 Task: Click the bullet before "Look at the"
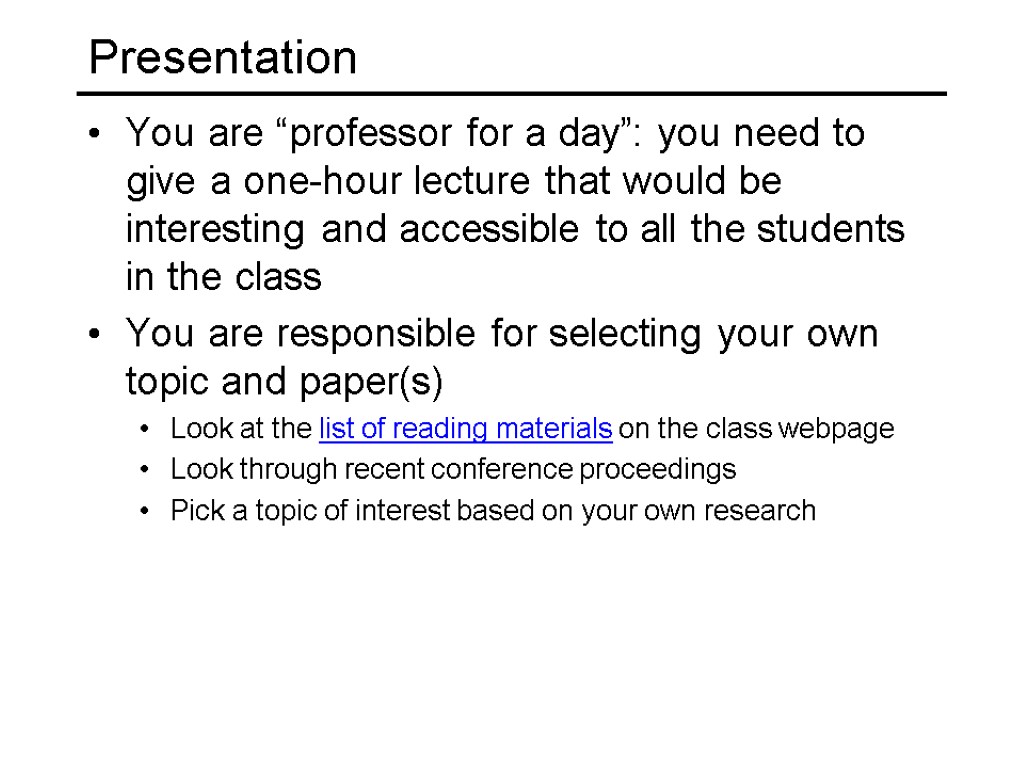pyautogui.click(x=148, y=431)
